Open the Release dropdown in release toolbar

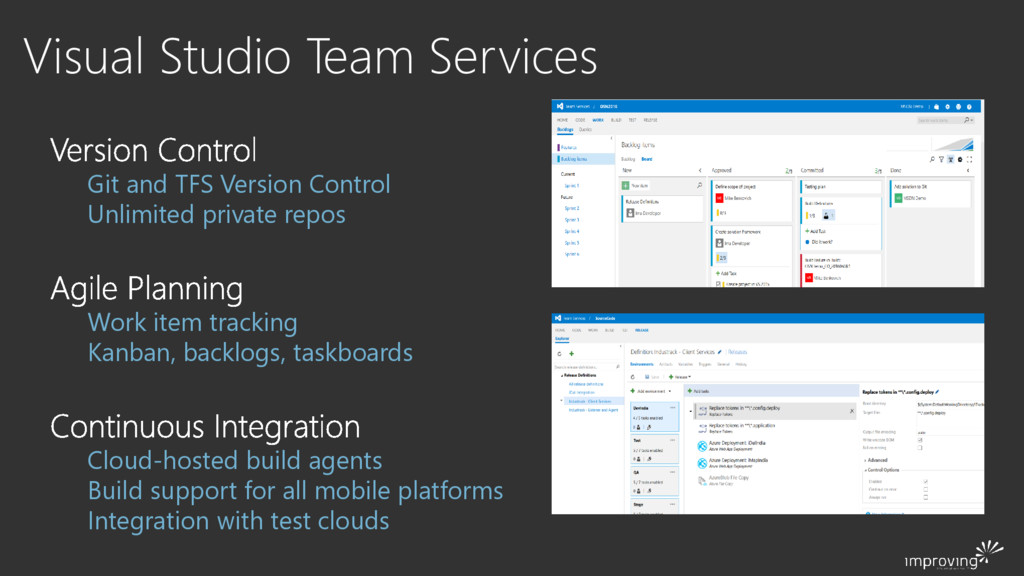[680, 377]
